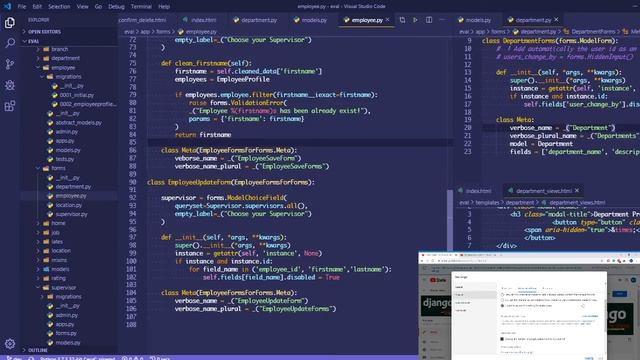Click 'forms' breadcrumb in left editor

163,31
